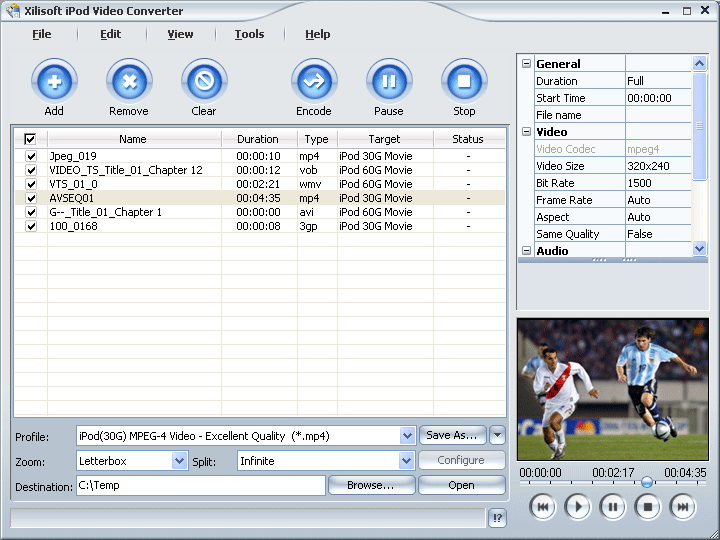The width and height of the screenshot is (720, 540).
Task: Sort the list by Target column header
Action: (385, 139)
